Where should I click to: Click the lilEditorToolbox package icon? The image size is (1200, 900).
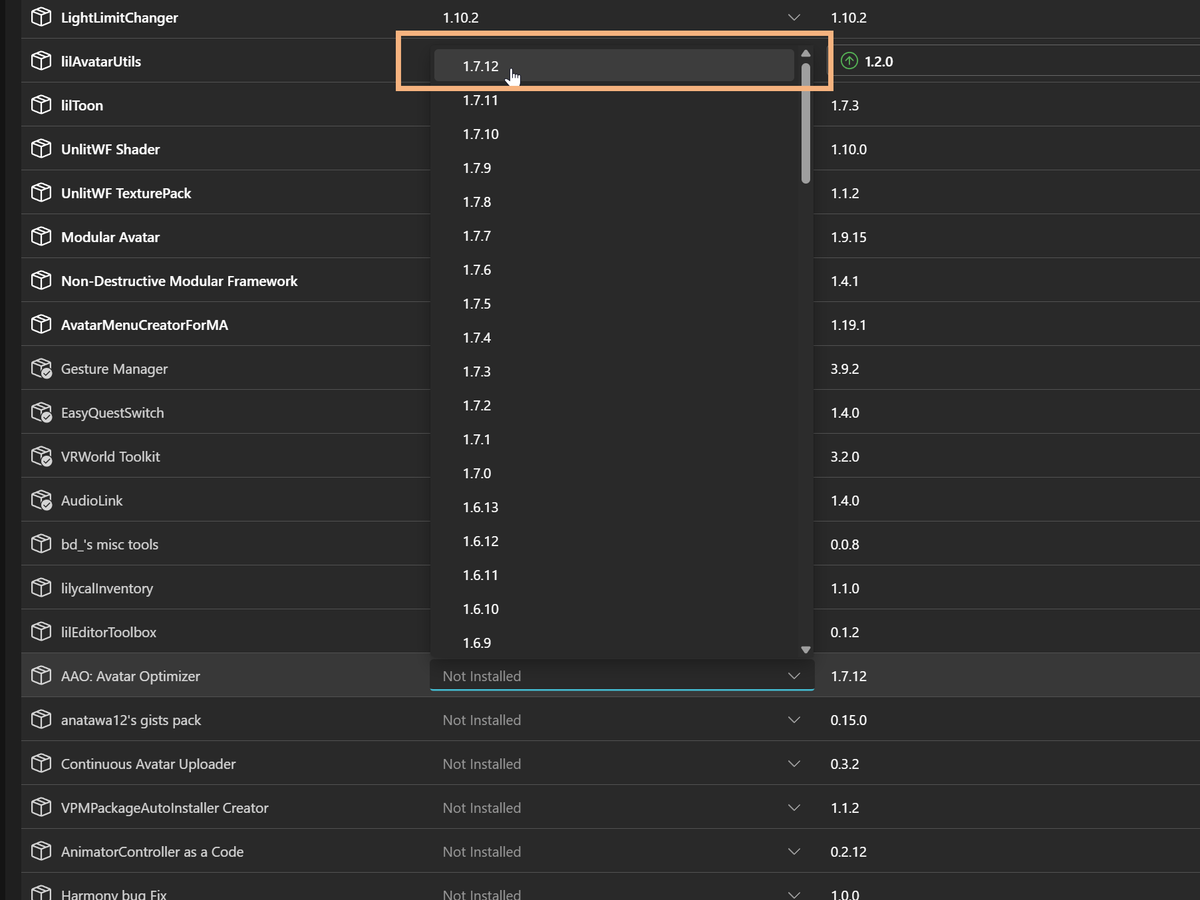pyautogui.click(x=41, y=632)
